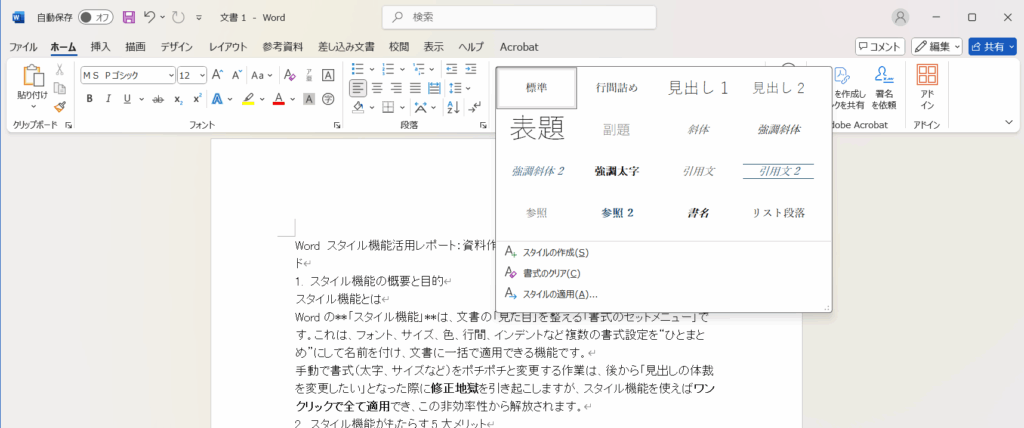Expand the font size dropdown
The image size is (1024, 428).
click(x=203, y=75)
